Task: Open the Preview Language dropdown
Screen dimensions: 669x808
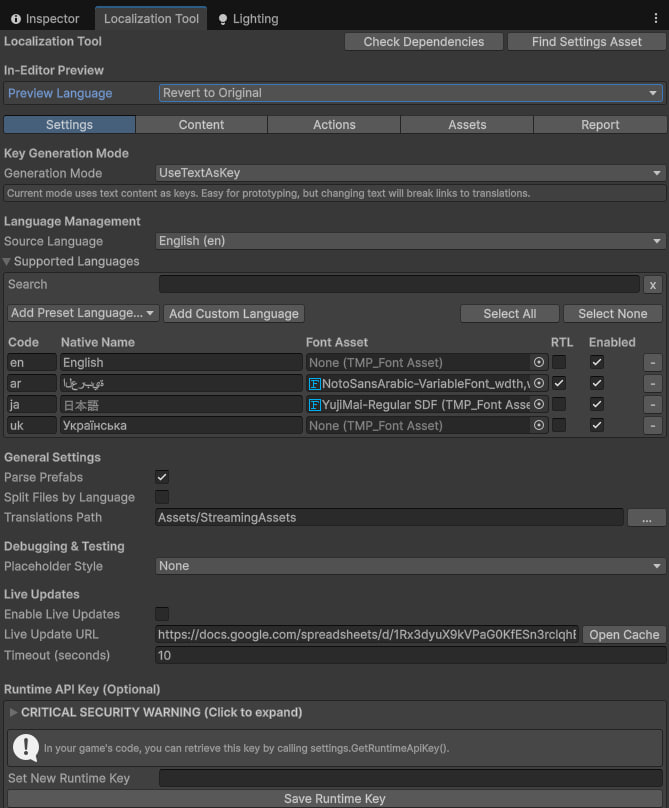Action: point(410,92)
